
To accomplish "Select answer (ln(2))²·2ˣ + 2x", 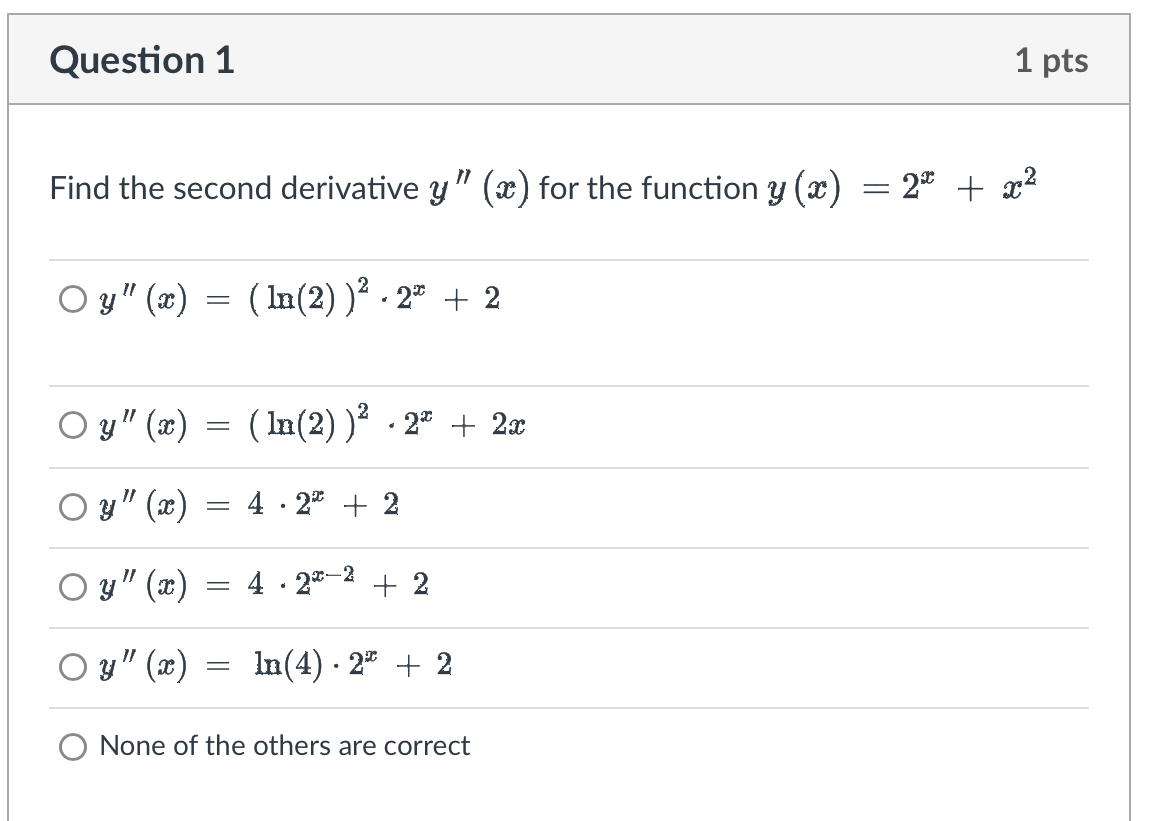I will (71, 425).
